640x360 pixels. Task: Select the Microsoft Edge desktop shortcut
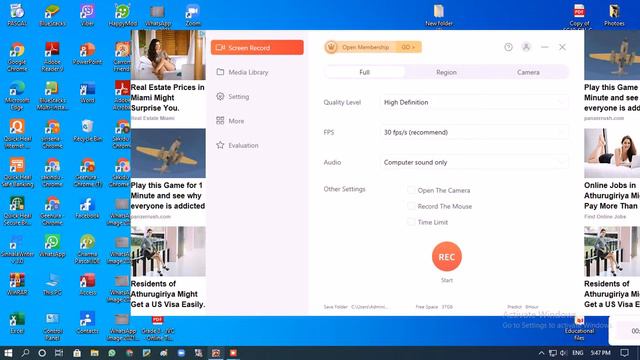tap(17, 96)
